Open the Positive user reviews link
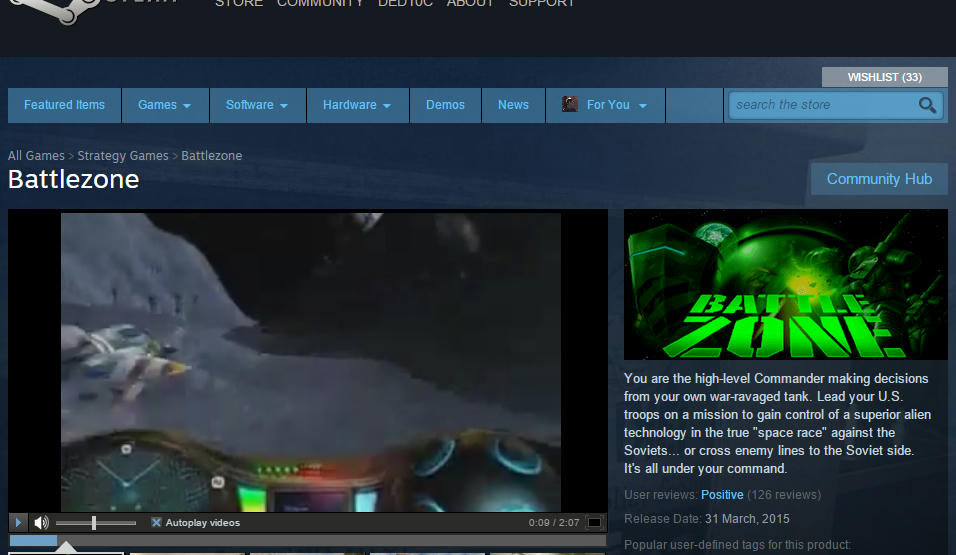Viewport: 956px width, 555px height. [x=722, y=495]
